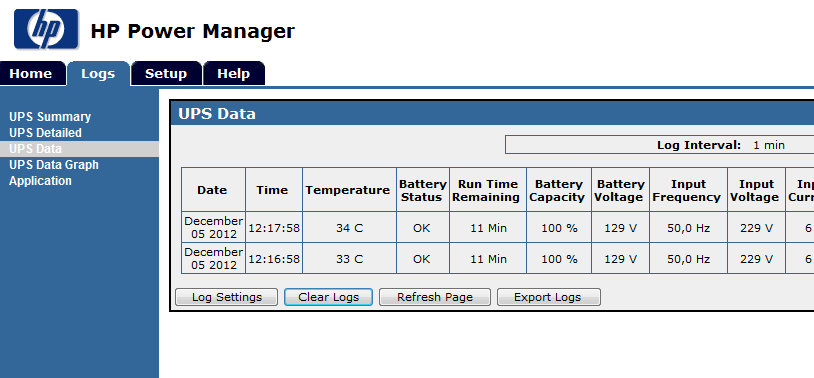The height and width of the screenshot is (378, 814).
Task: Click OK status in 12:17:58 row
Action: tap(422, 227)
